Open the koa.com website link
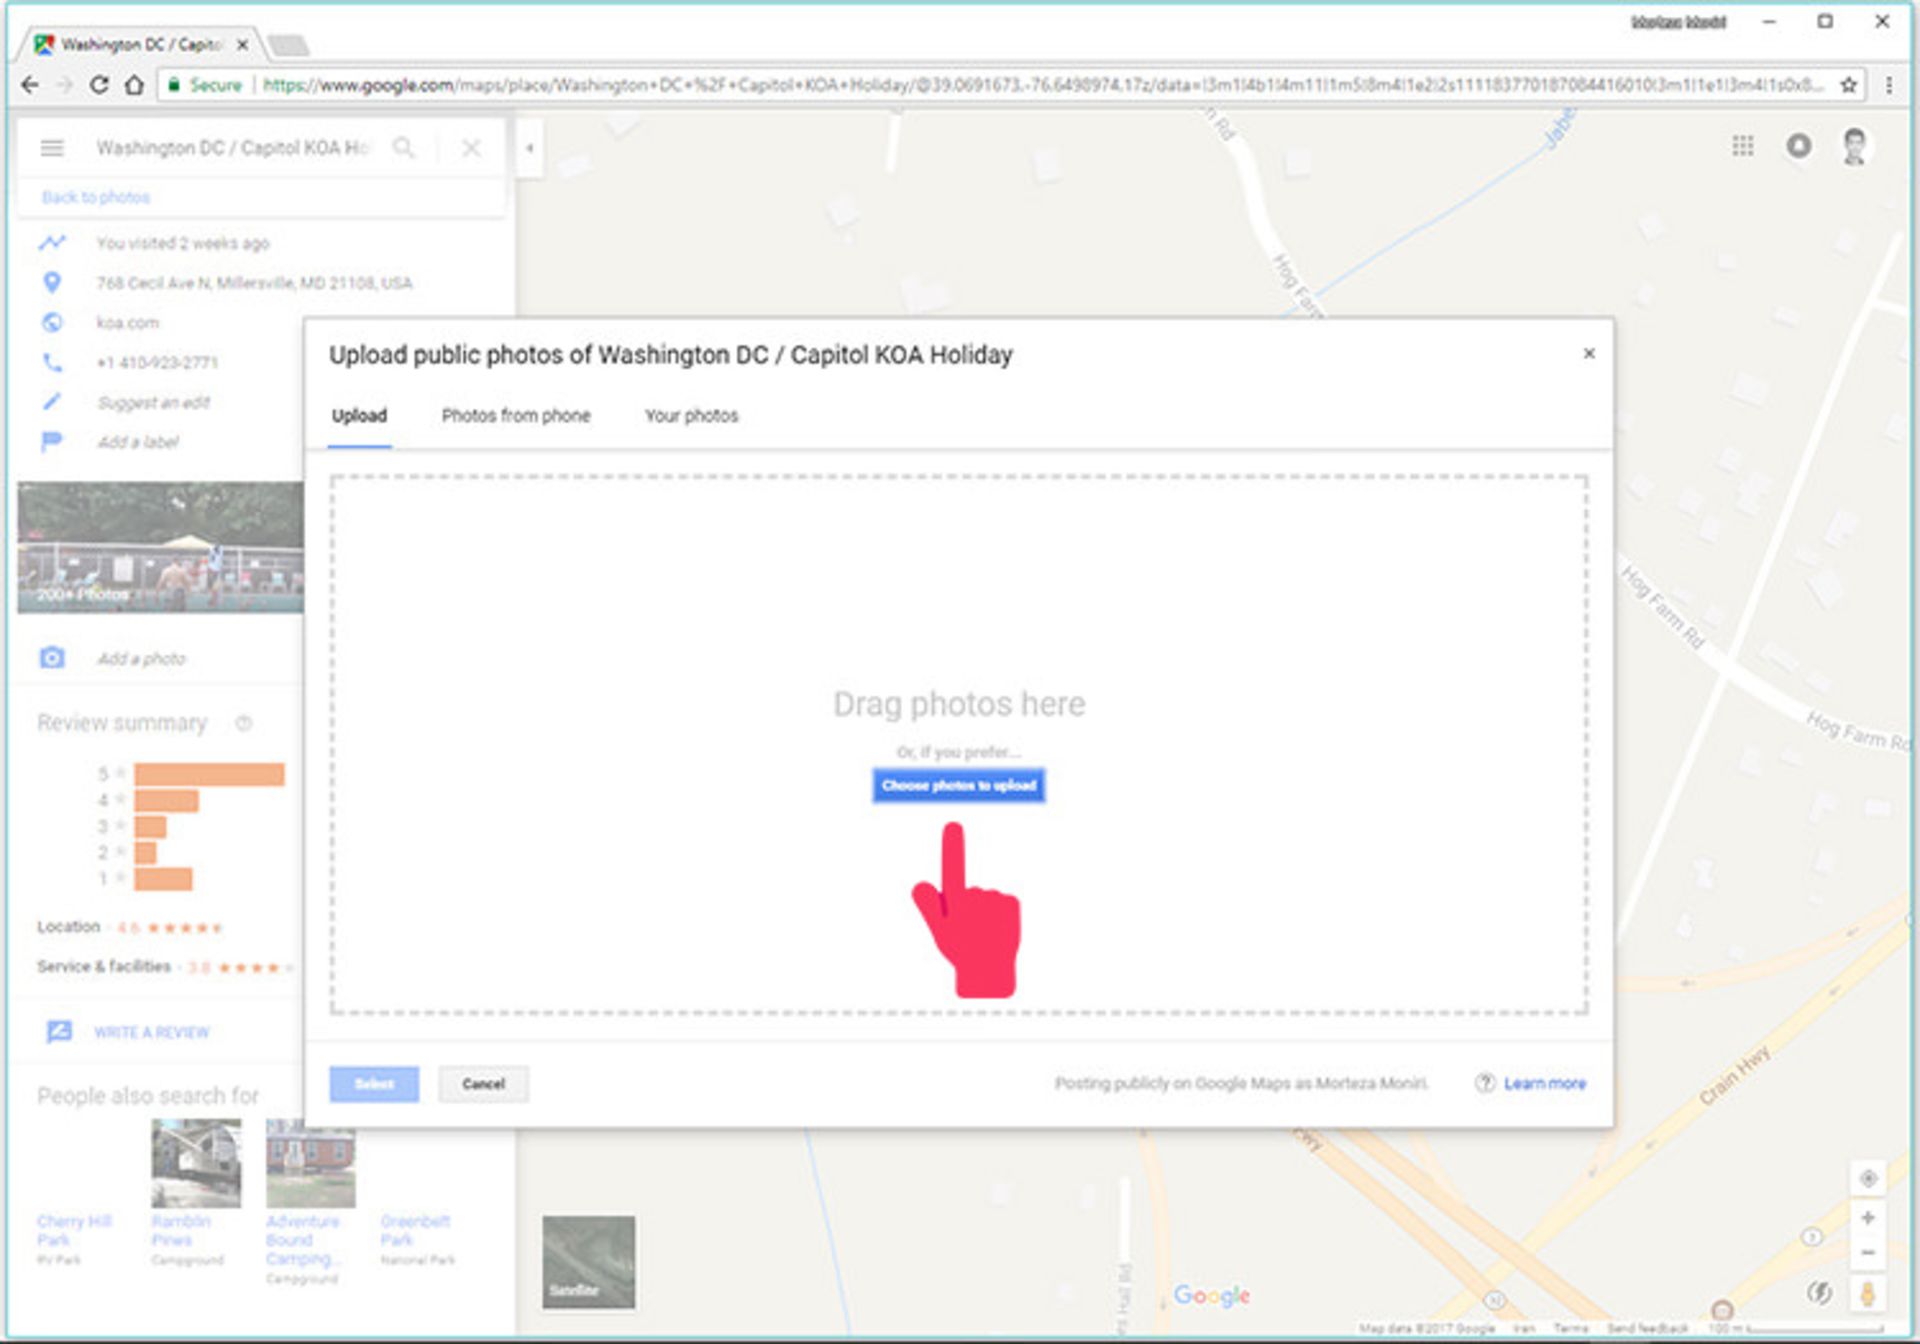 (127, 323)
